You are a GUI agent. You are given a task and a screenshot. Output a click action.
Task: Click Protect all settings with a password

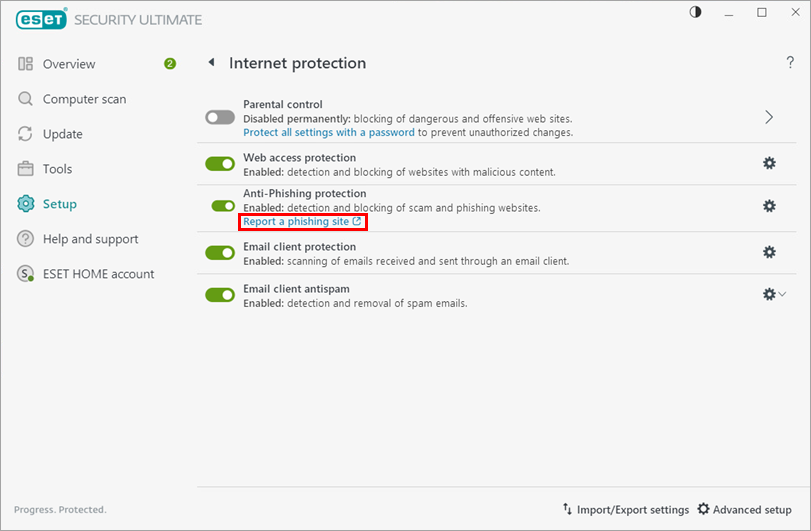[x=329, y=132]
